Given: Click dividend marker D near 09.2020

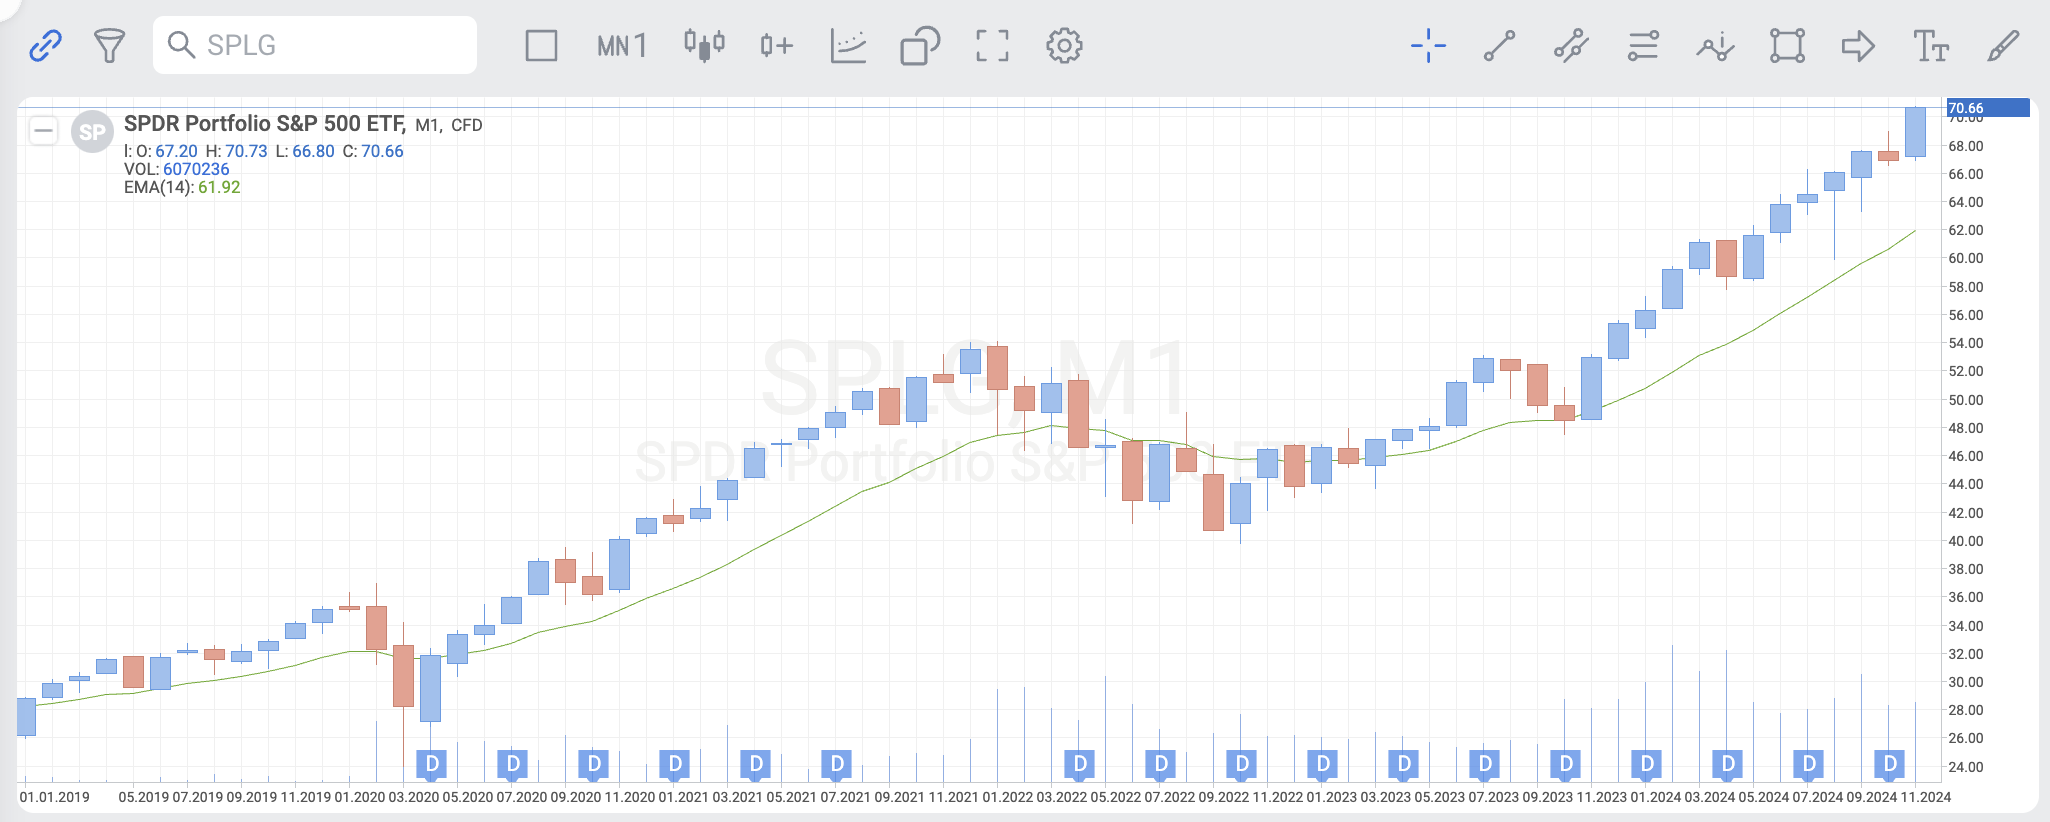Looking at the screenshot, I should 594,764.
